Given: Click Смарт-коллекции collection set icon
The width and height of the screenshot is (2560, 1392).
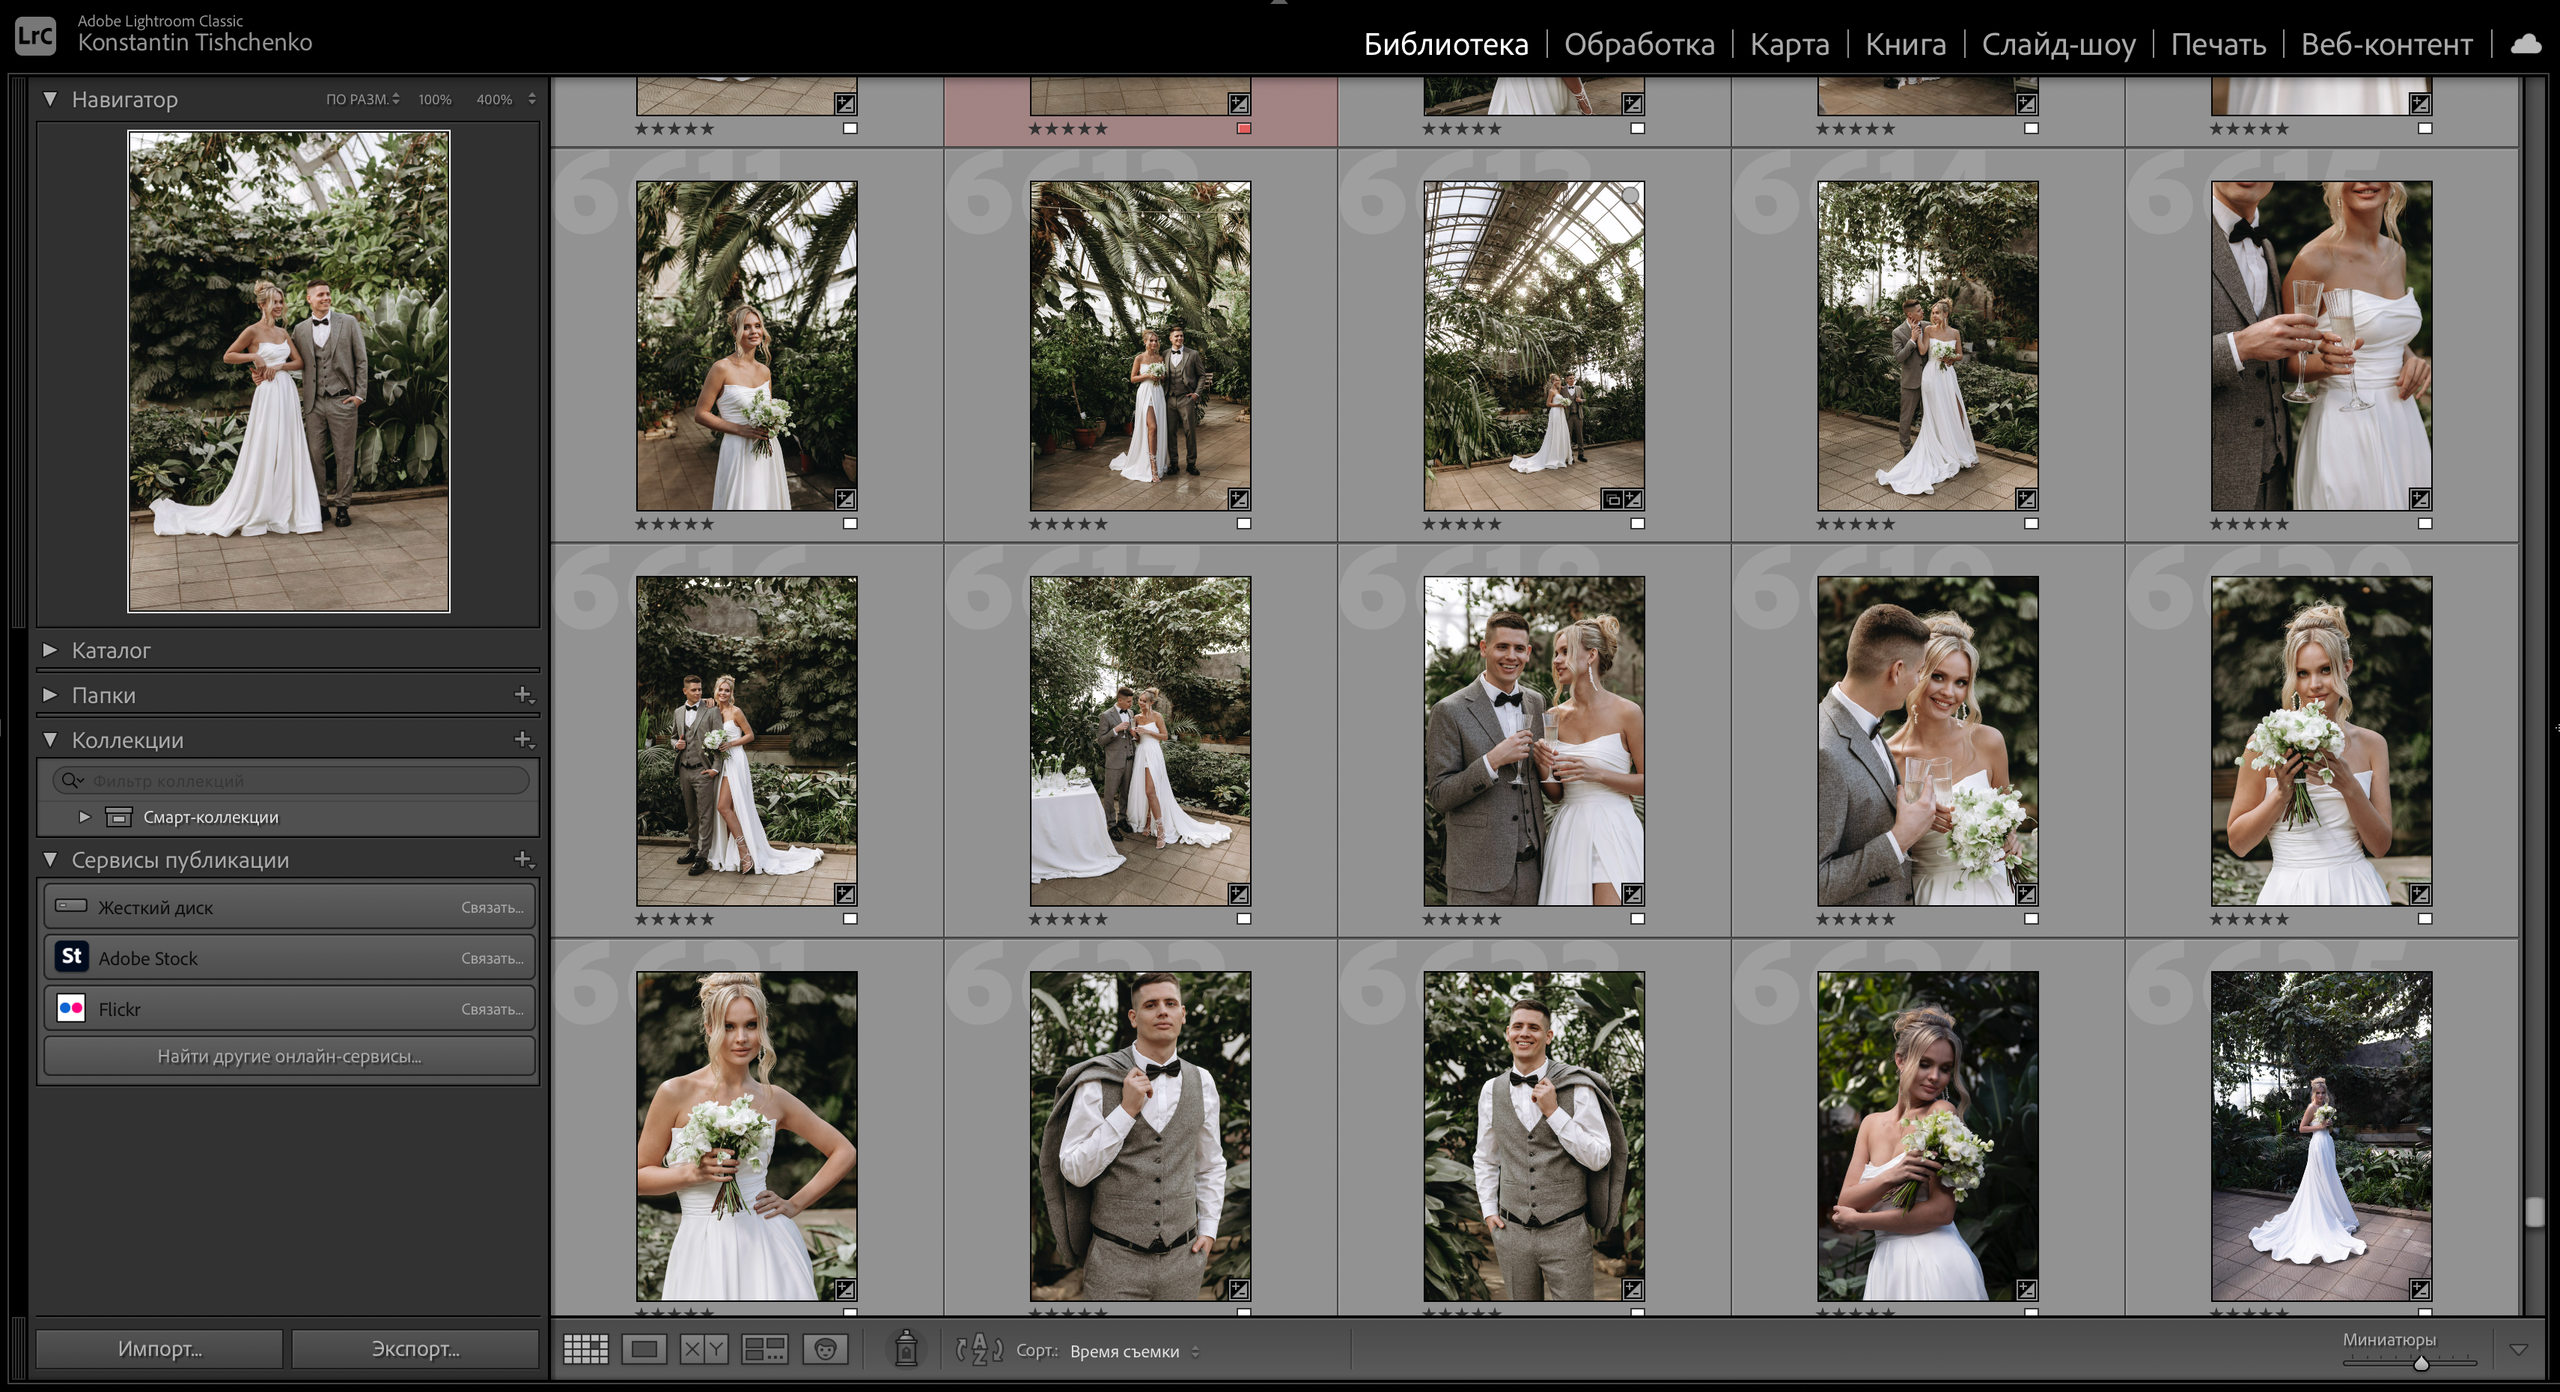Looking at the screenshot, I should point(119,817).
